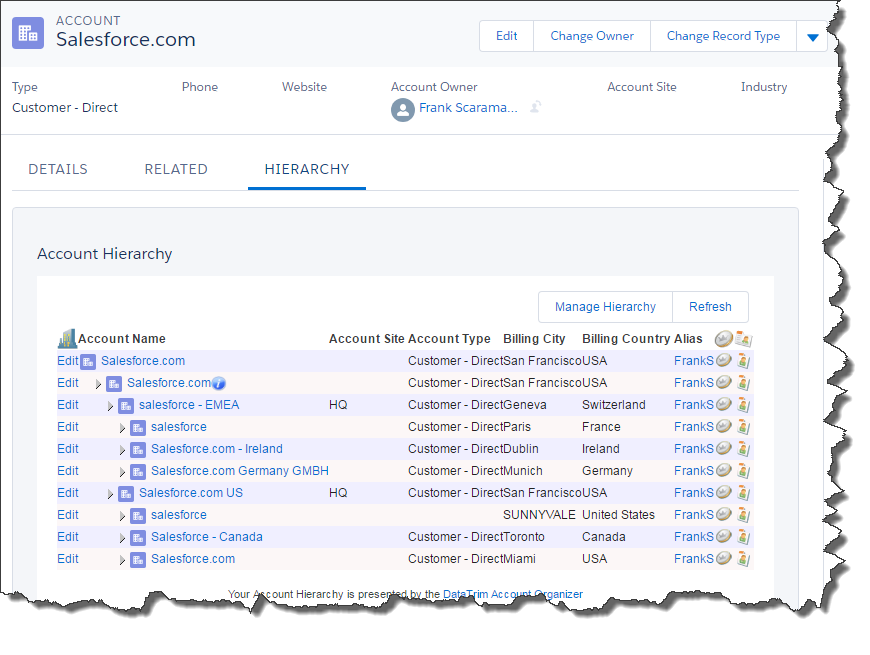Click the account building icon in page header
The image size is (870, 655).
[x=28, y=32]
